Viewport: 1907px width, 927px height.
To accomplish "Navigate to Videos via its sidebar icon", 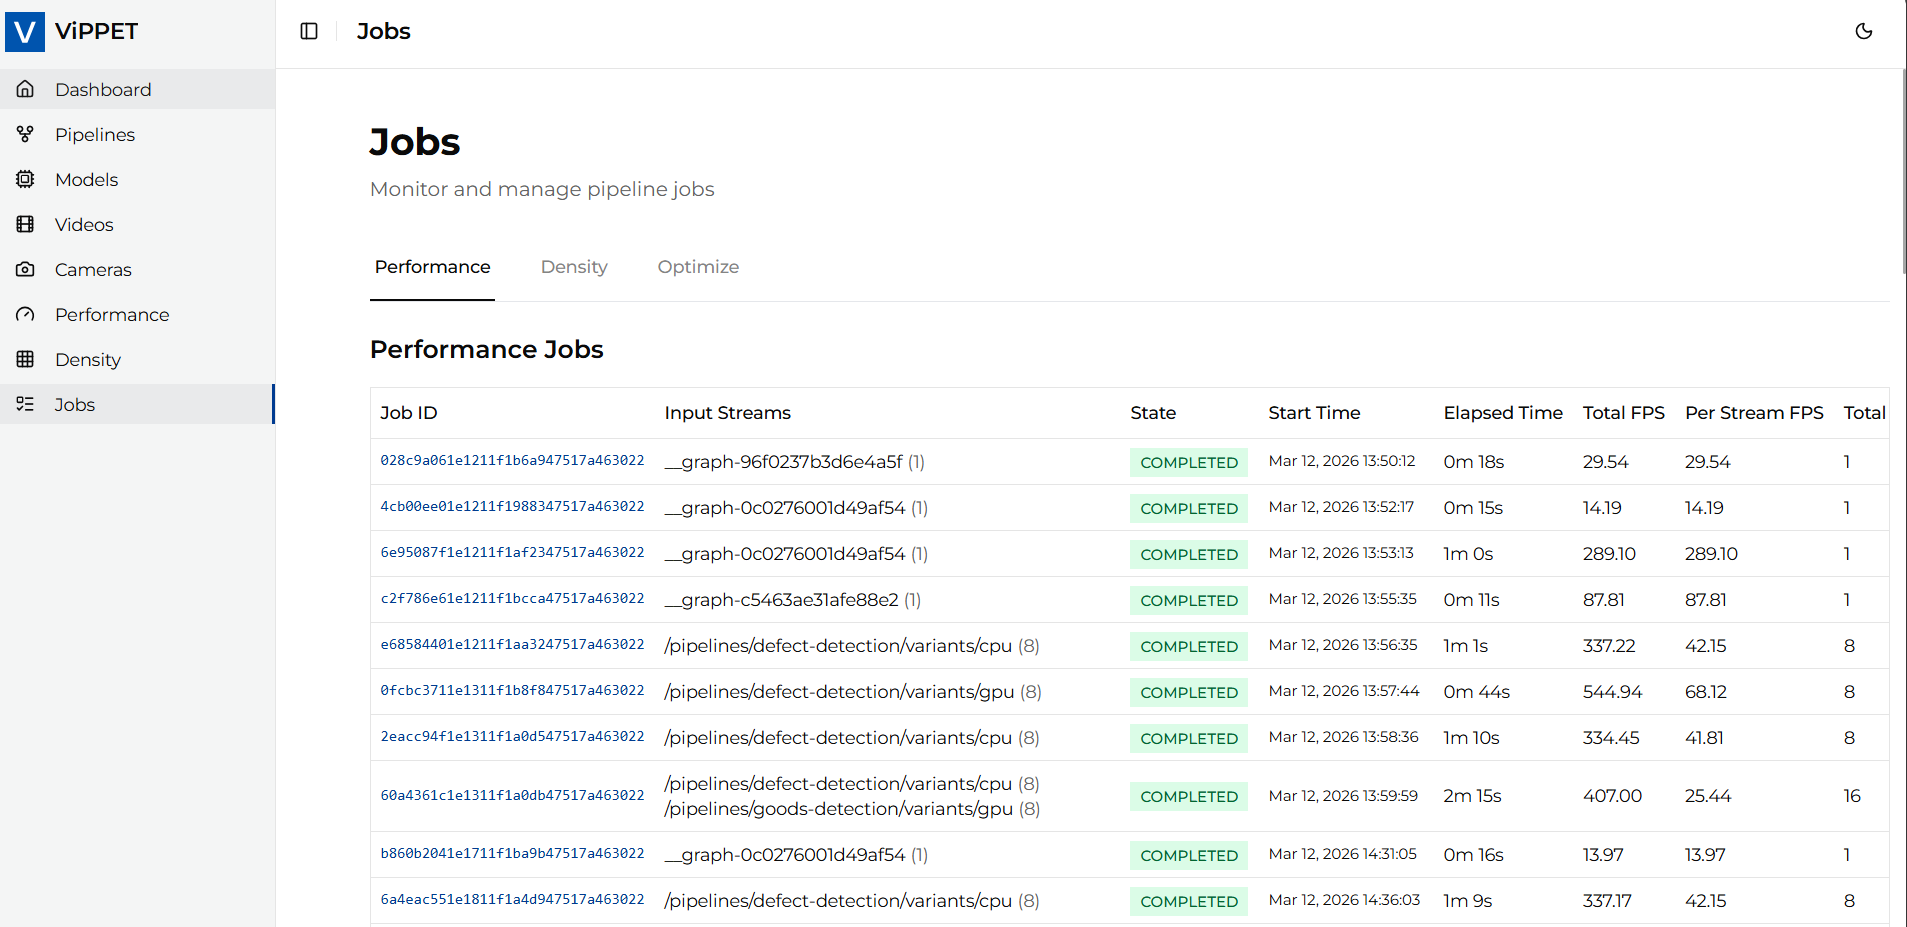I will (25, 224).
